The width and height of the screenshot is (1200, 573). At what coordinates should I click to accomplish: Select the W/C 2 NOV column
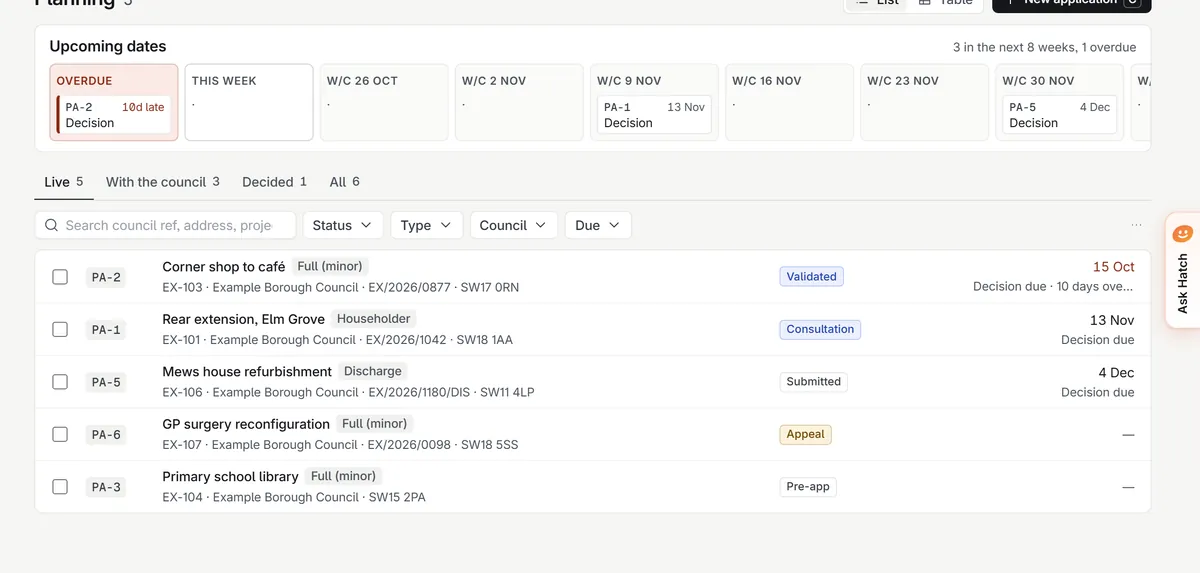519,102
